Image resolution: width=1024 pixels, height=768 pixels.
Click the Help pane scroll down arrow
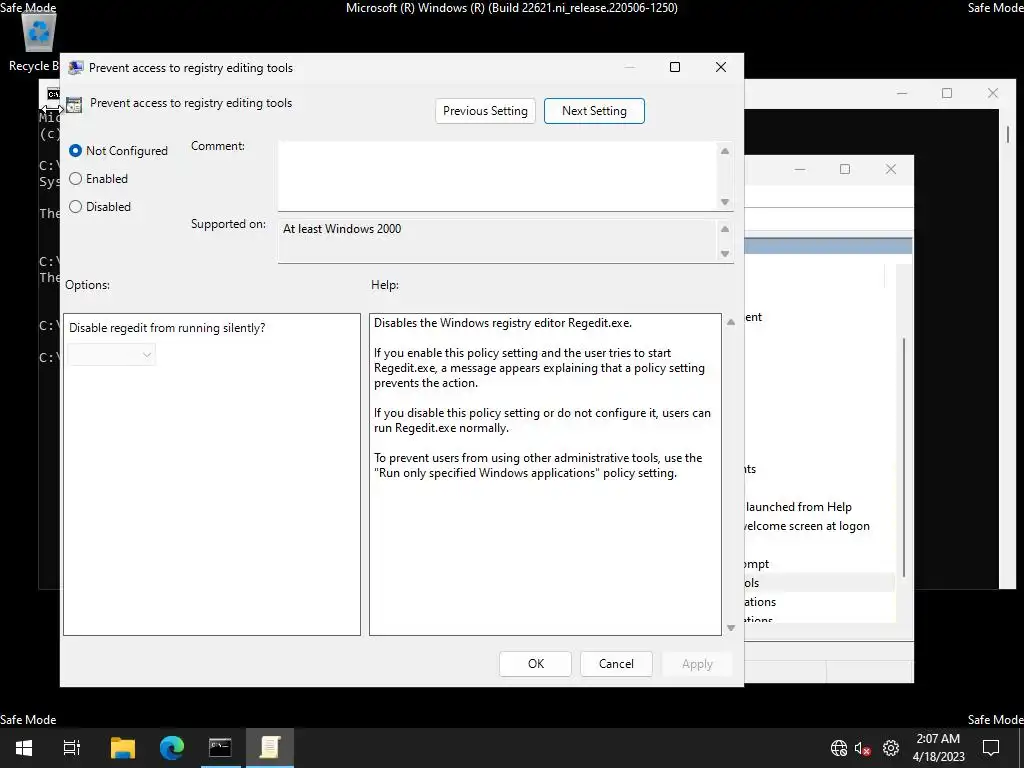pos(731,628)
